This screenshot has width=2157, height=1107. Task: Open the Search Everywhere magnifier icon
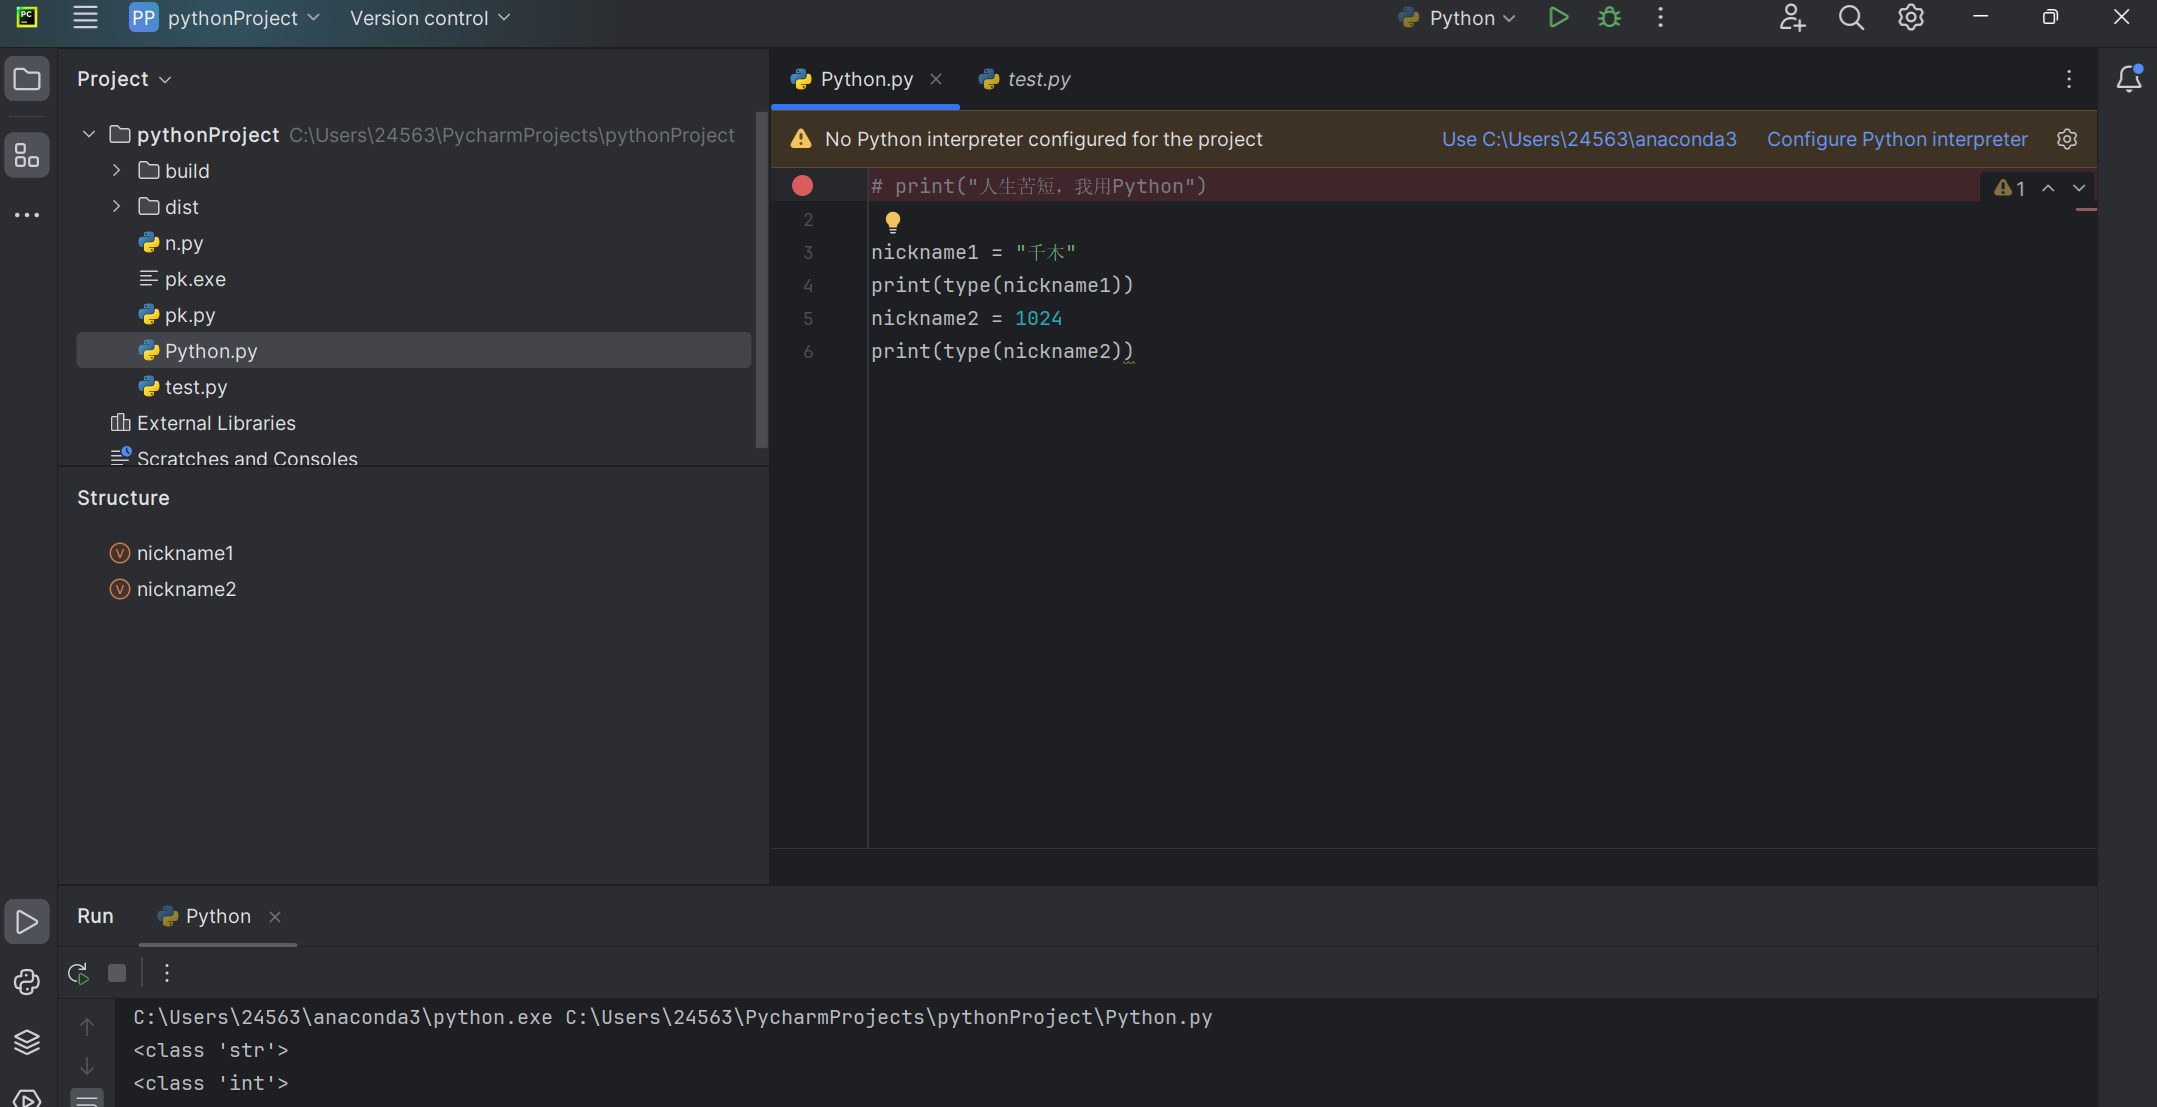(x=1851, y=18)
